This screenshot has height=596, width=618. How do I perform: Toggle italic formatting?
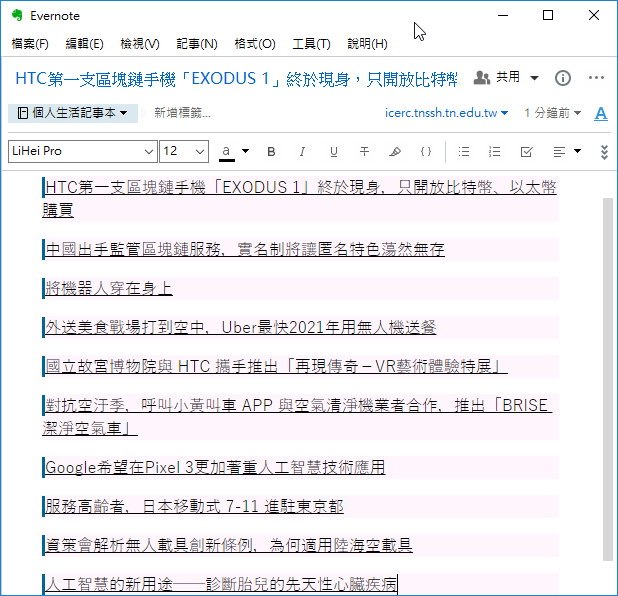302,152
